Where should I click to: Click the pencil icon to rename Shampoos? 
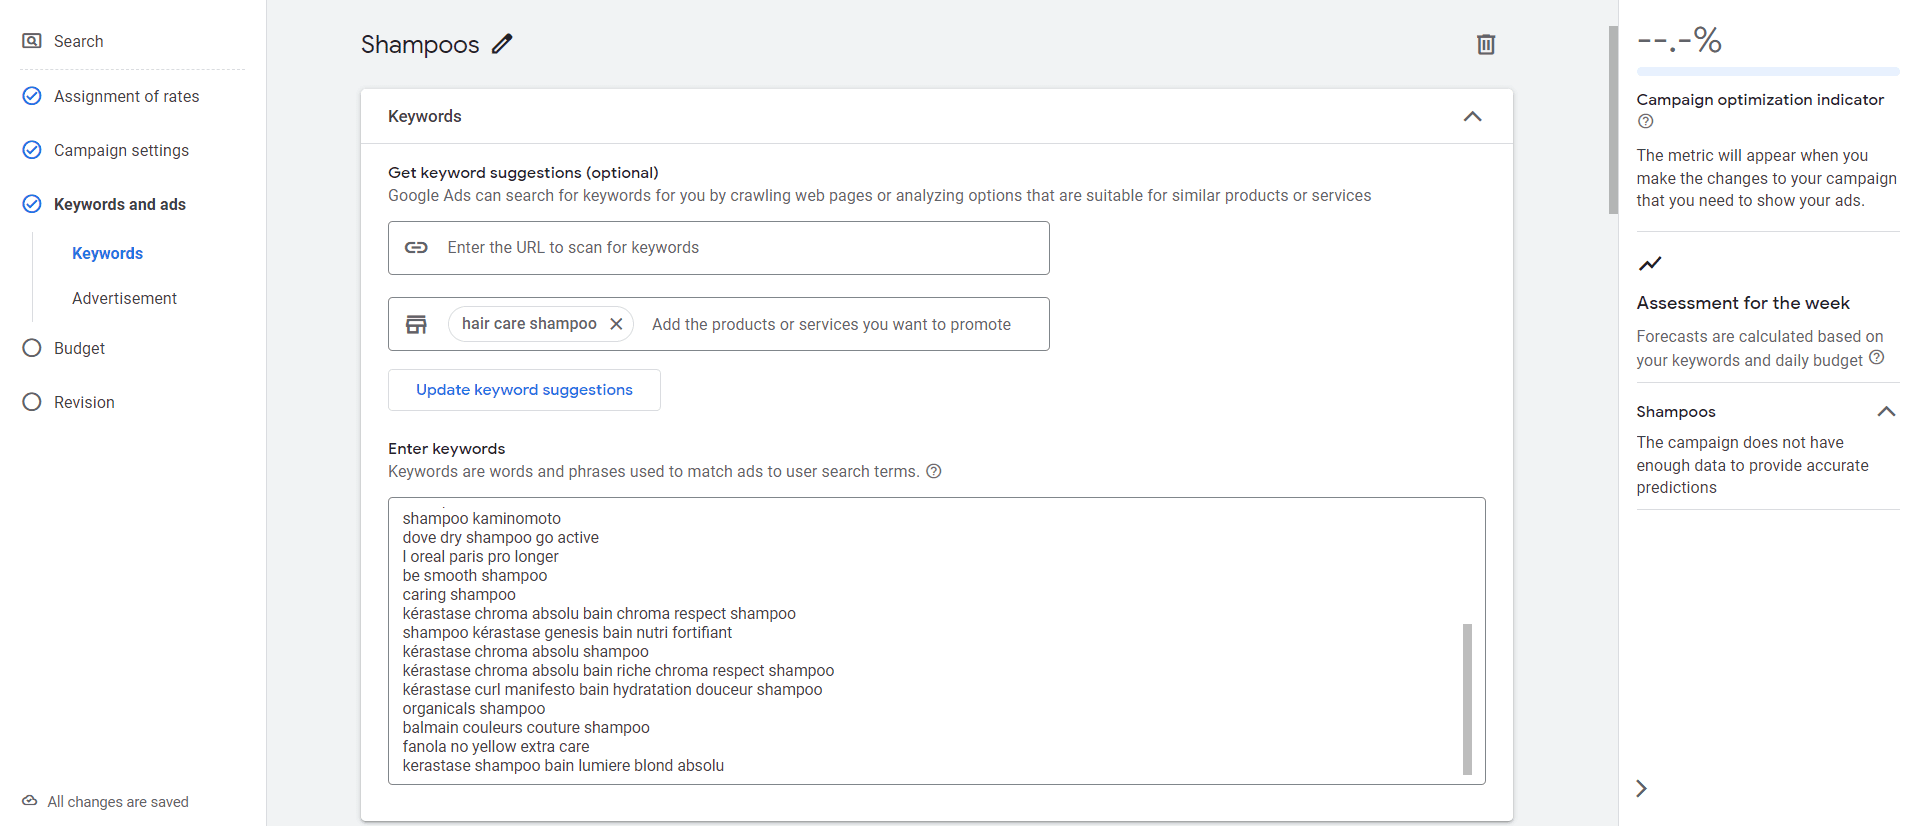[x=502, y=44]
